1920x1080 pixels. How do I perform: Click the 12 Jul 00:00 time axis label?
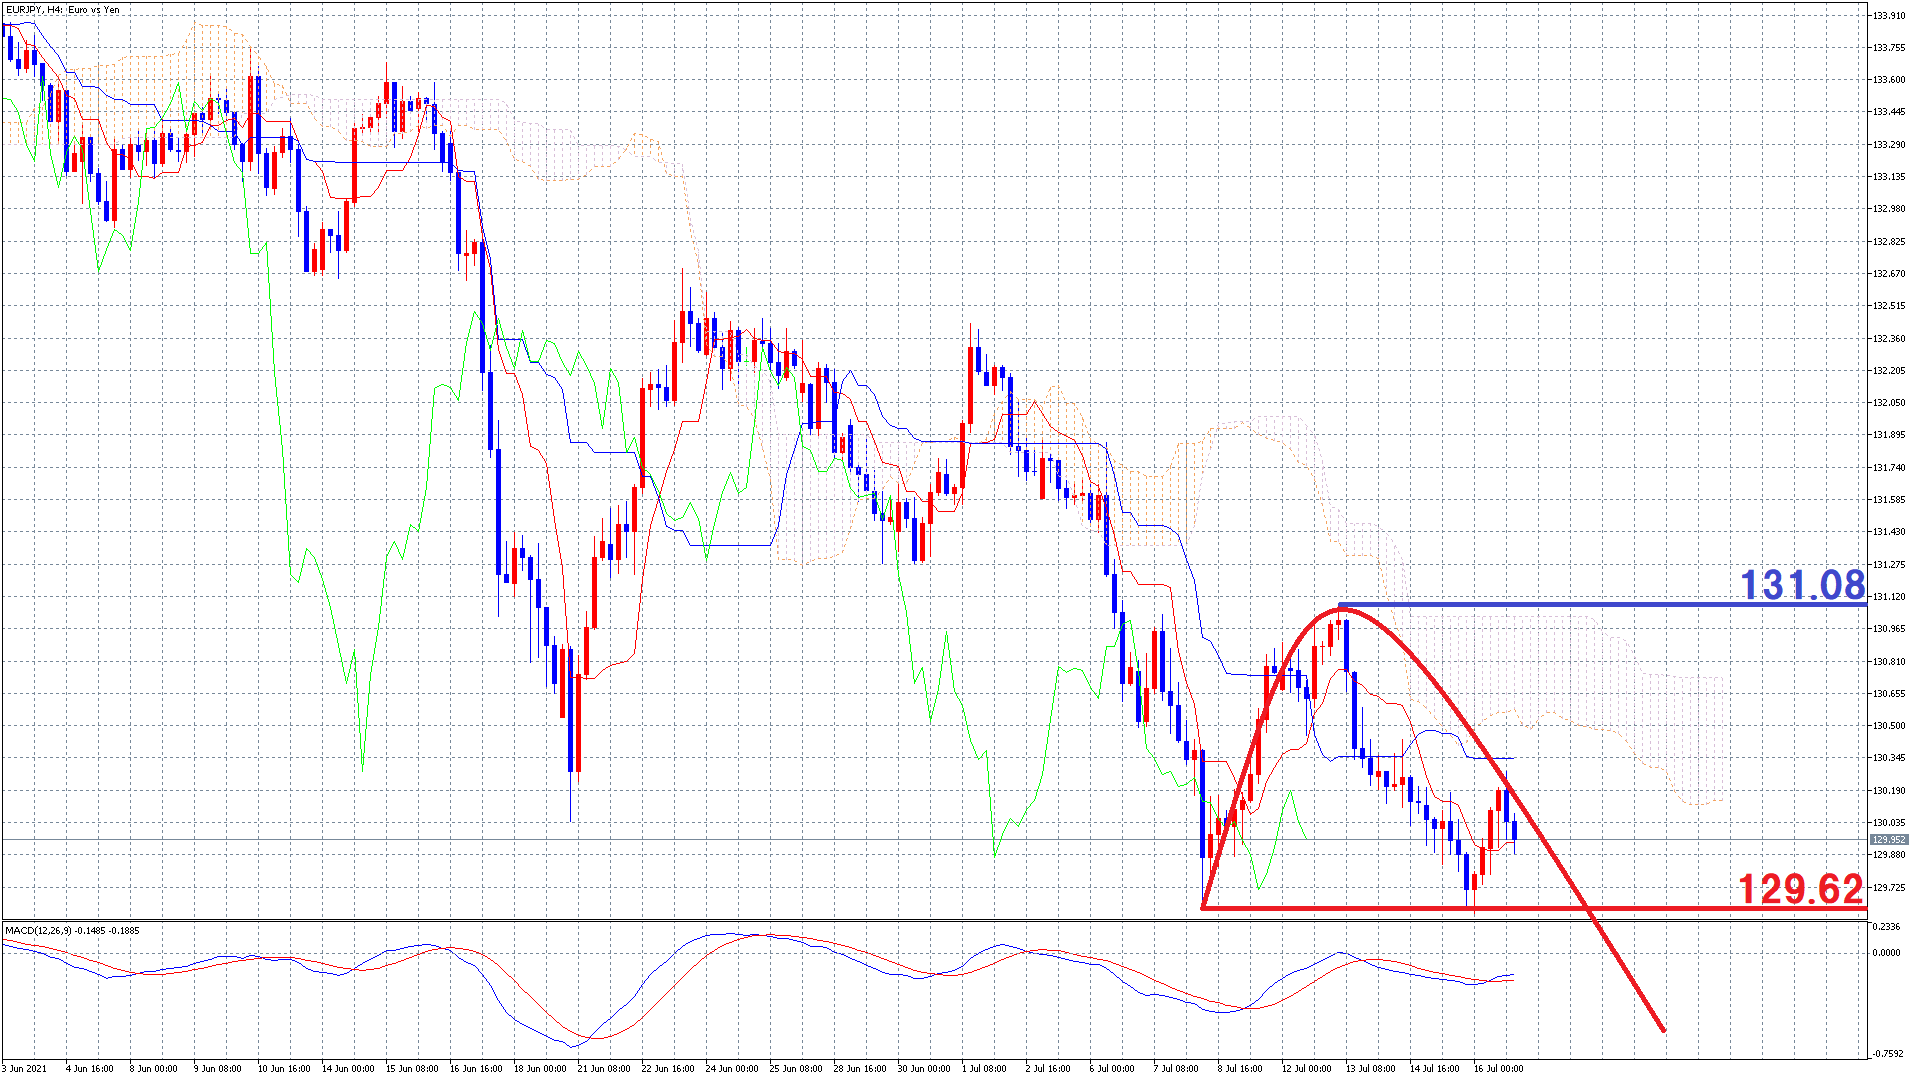tap(1306, 1069)
